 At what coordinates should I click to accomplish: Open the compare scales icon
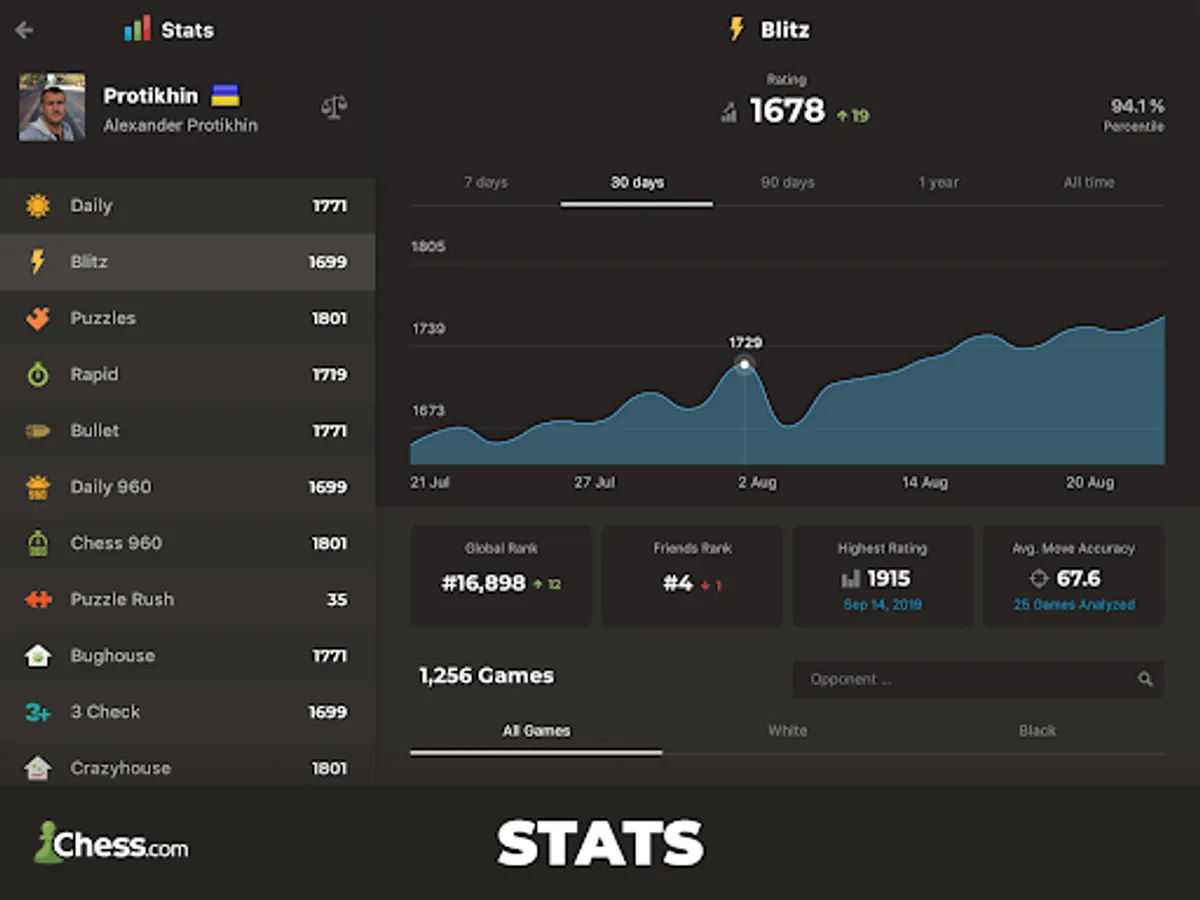coord(334,107)
